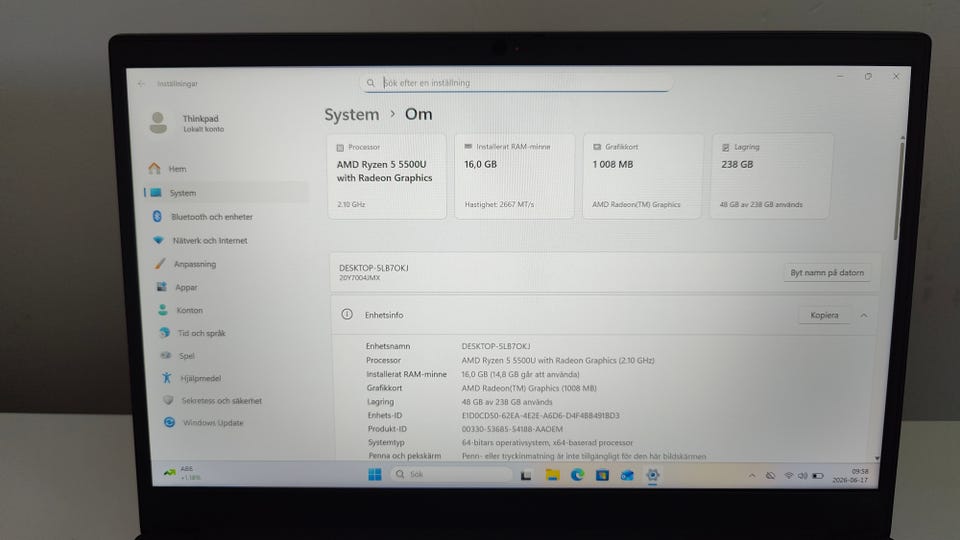
Task: Click the Wi-Fi tray icon
Action: (789, 476)
